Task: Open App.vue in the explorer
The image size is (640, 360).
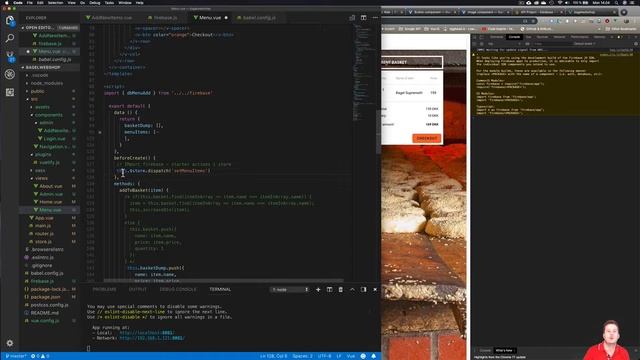Action: (x=44, y=218)
